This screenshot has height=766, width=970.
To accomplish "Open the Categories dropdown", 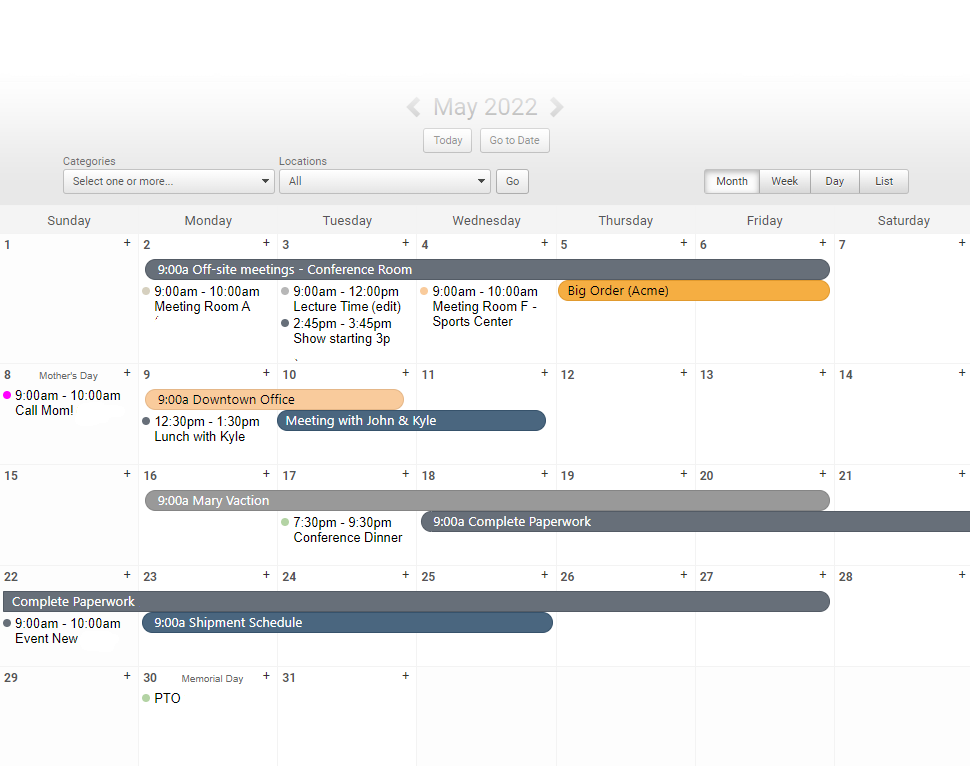I will [168, 181].
